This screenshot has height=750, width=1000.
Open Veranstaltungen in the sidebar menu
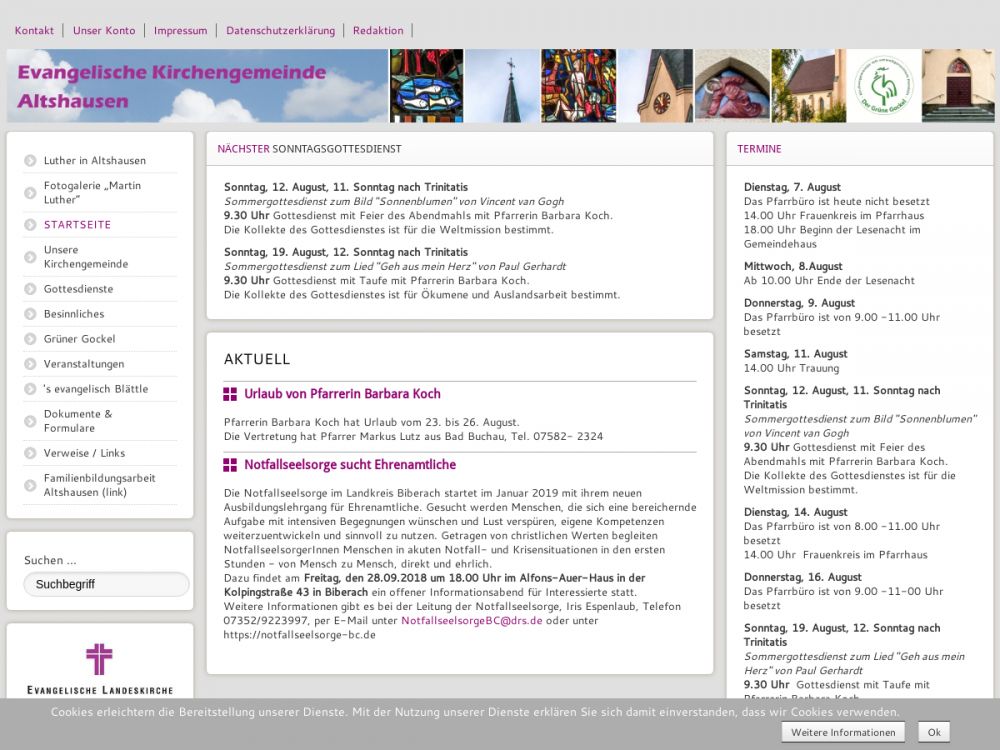click(84, 364)
